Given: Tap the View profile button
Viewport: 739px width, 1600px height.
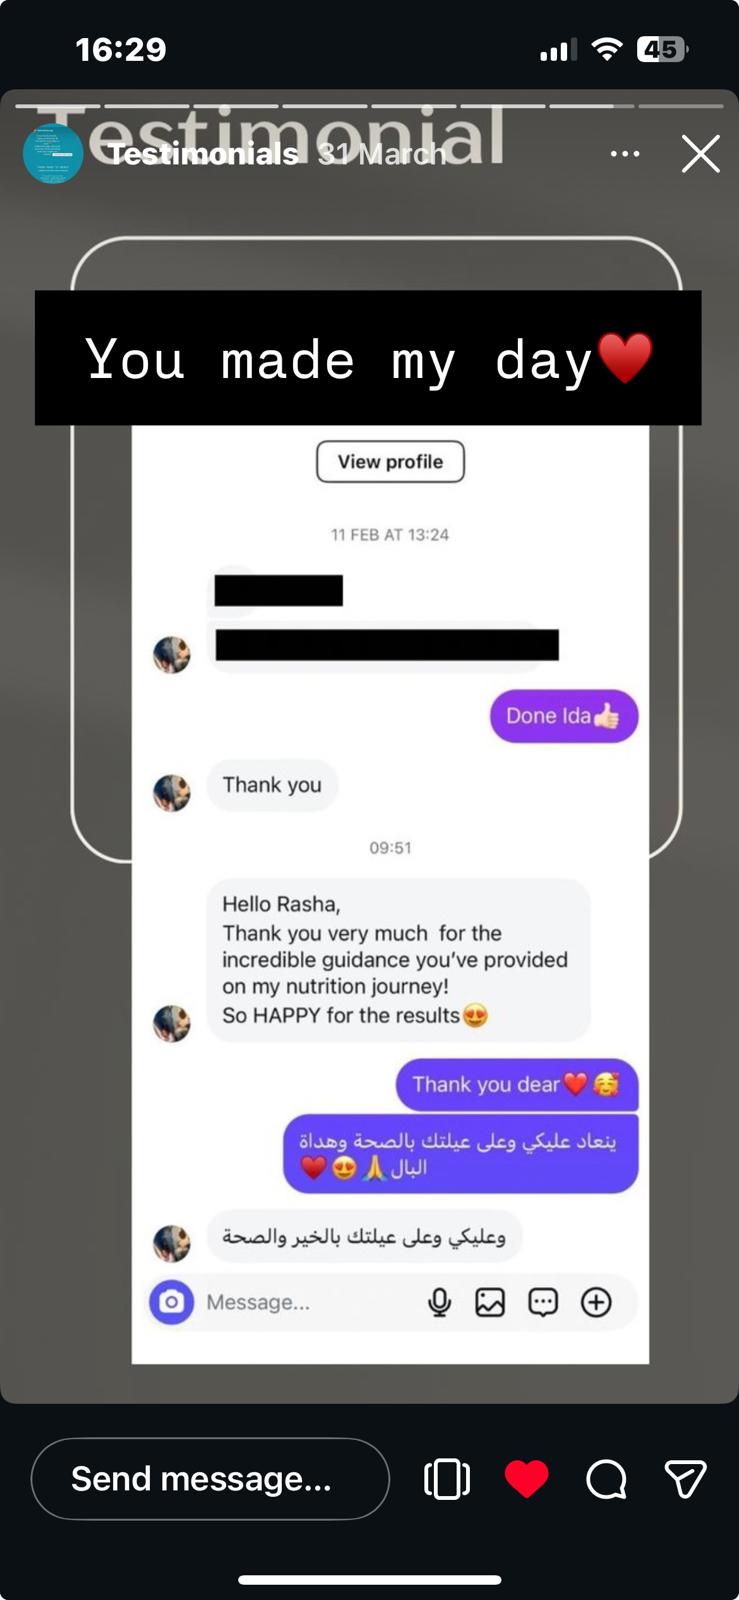Looking at the screenshot, I should [390, 462].
